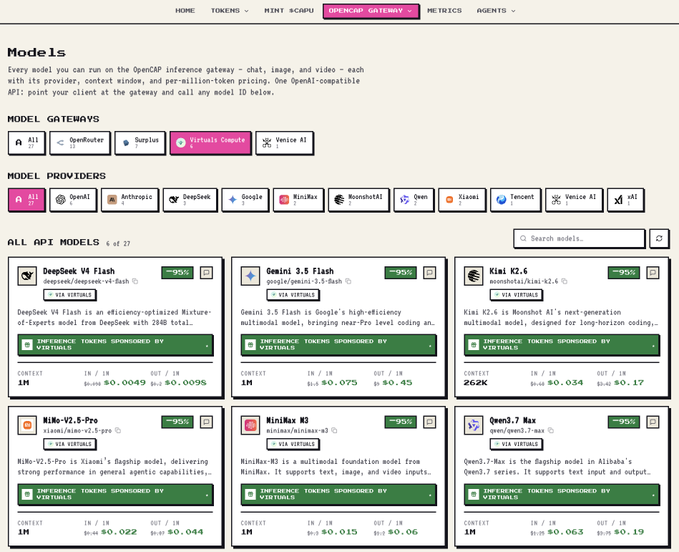679x552 pixels.
Task: Open chat for DeepSeek V4 Flash
Action: coord(207,273)
